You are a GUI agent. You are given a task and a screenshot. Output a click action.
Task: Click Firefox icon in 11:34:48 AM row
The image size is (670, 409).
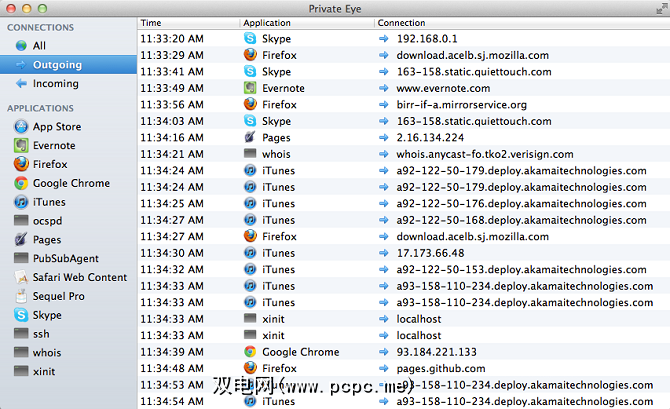250,368
